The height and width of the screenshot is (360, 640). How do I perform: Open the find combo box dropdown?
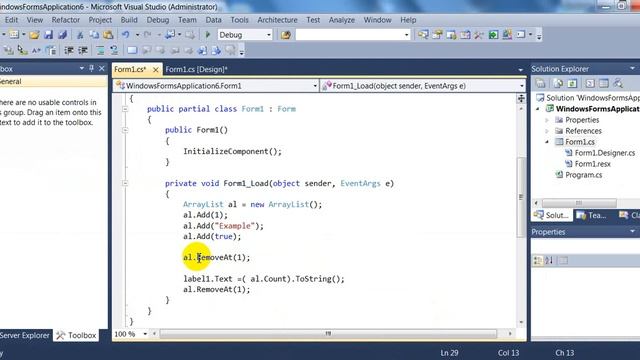pos(406,35)
